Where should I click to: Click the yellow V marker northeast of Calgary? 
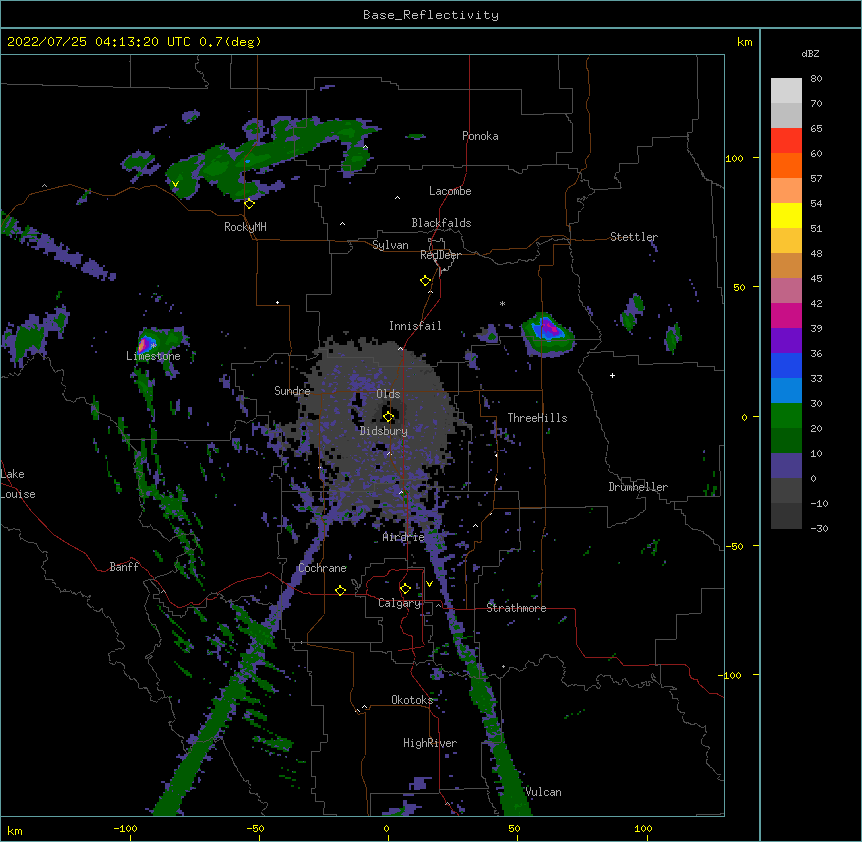pos(429,584)
